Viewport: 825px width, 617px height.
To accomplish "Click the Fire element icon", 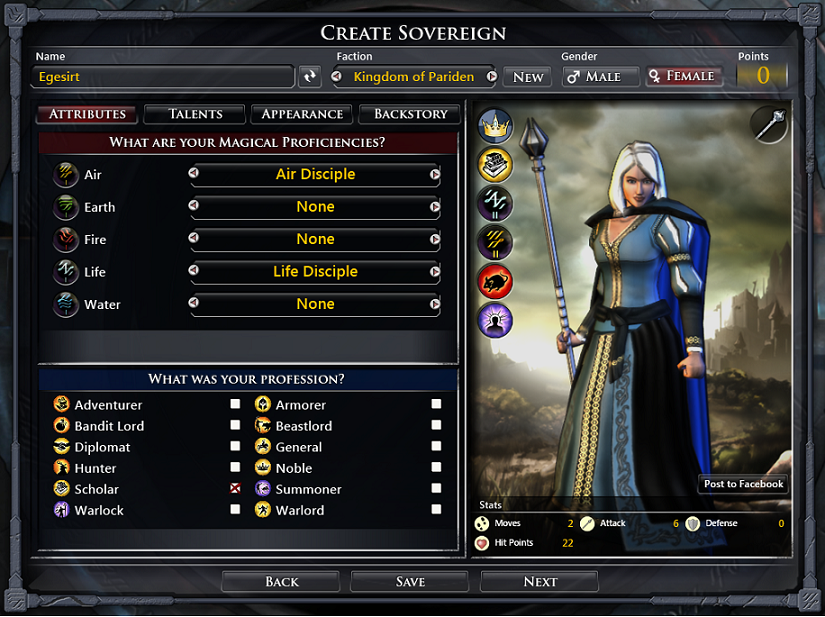I will coord(66,240).
